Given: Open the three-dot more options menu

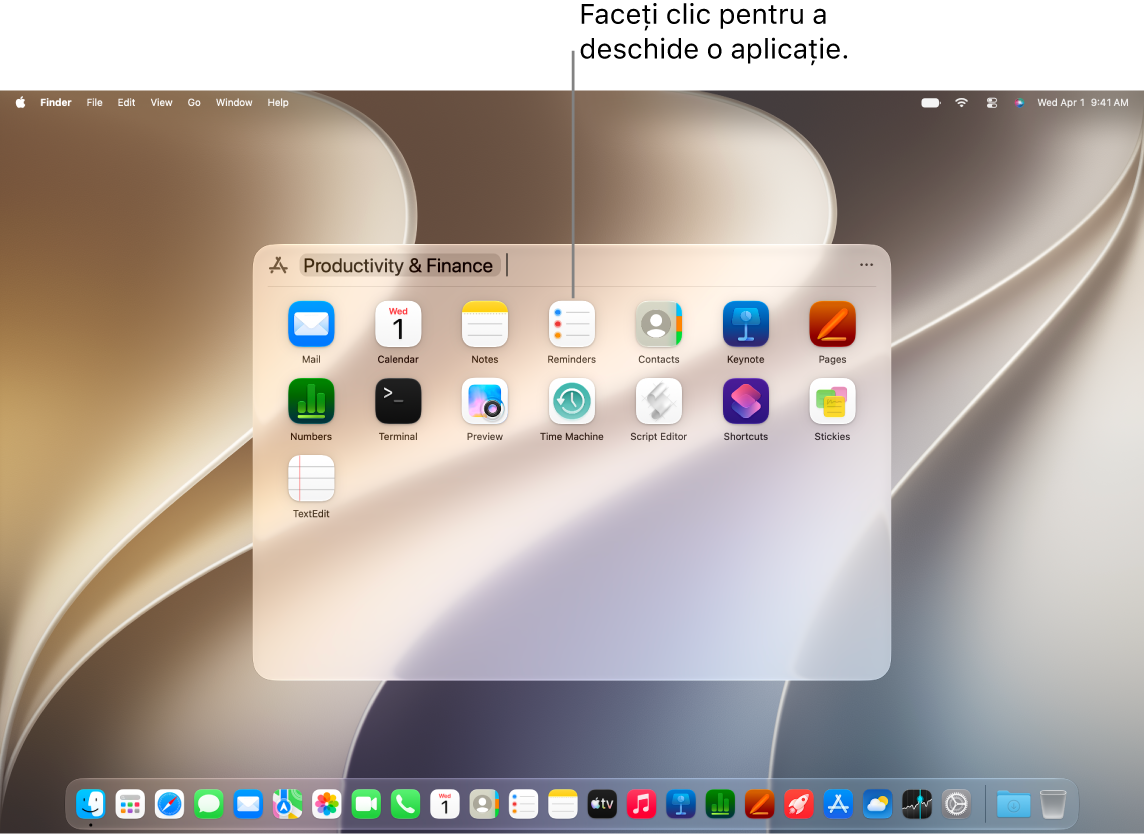Looking at the screenshot, I should click(x=866, y=265).
